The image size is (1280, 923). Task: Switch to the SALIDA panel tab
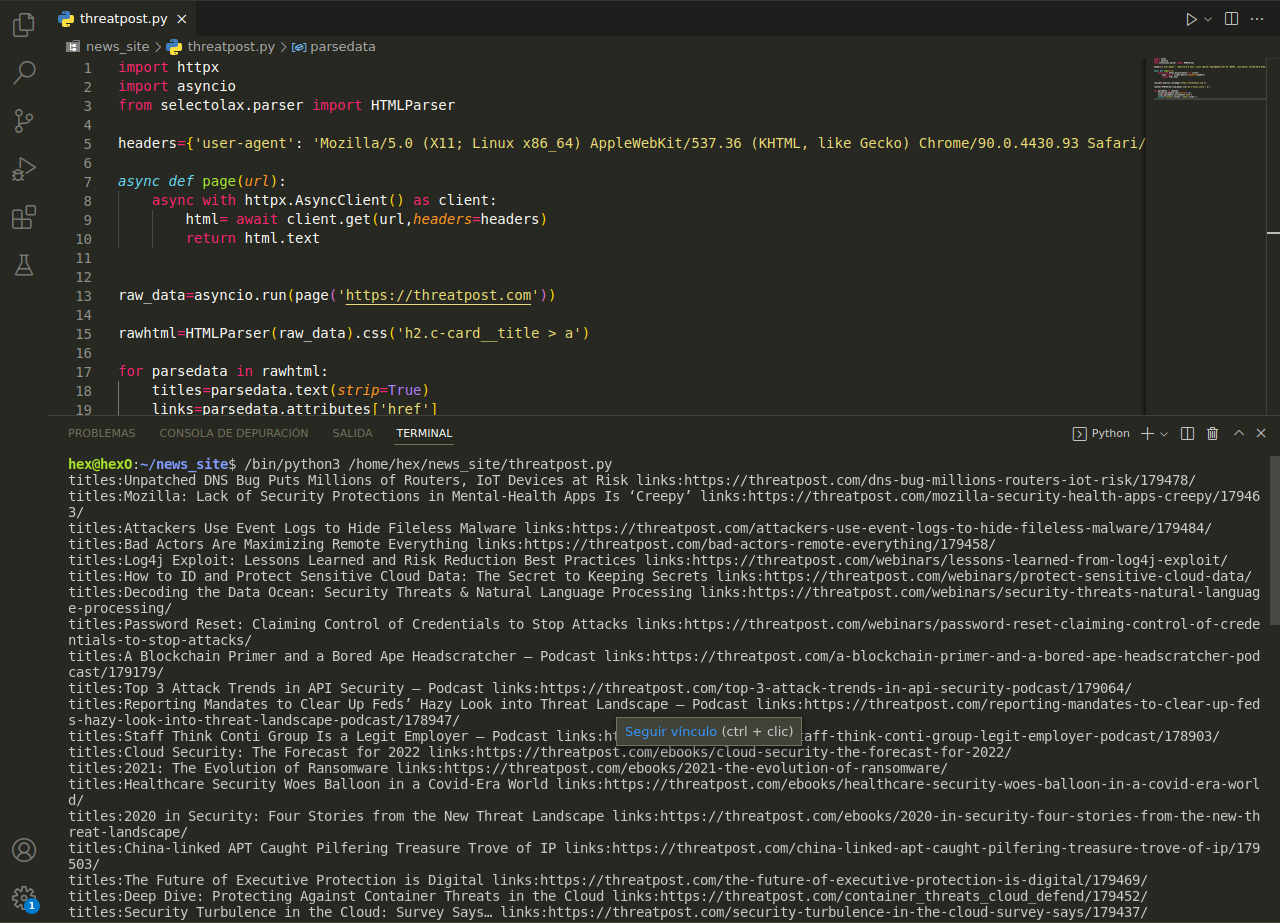point(352,433)
